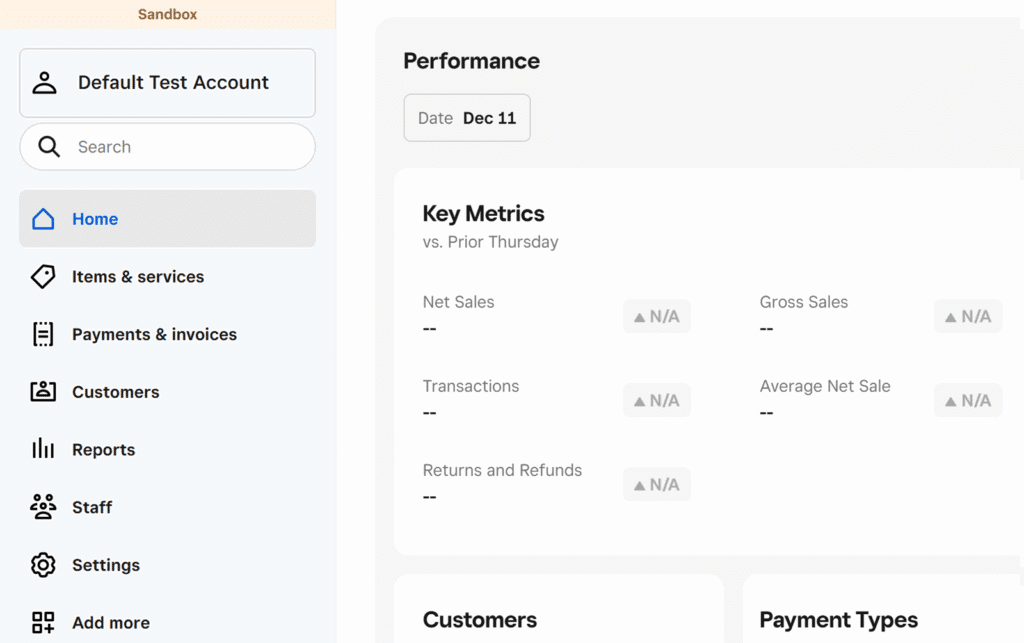This screenshot has height=643, width=1024.
Task: Click the Add more grid-plus icon
Action: click(43, 622)
